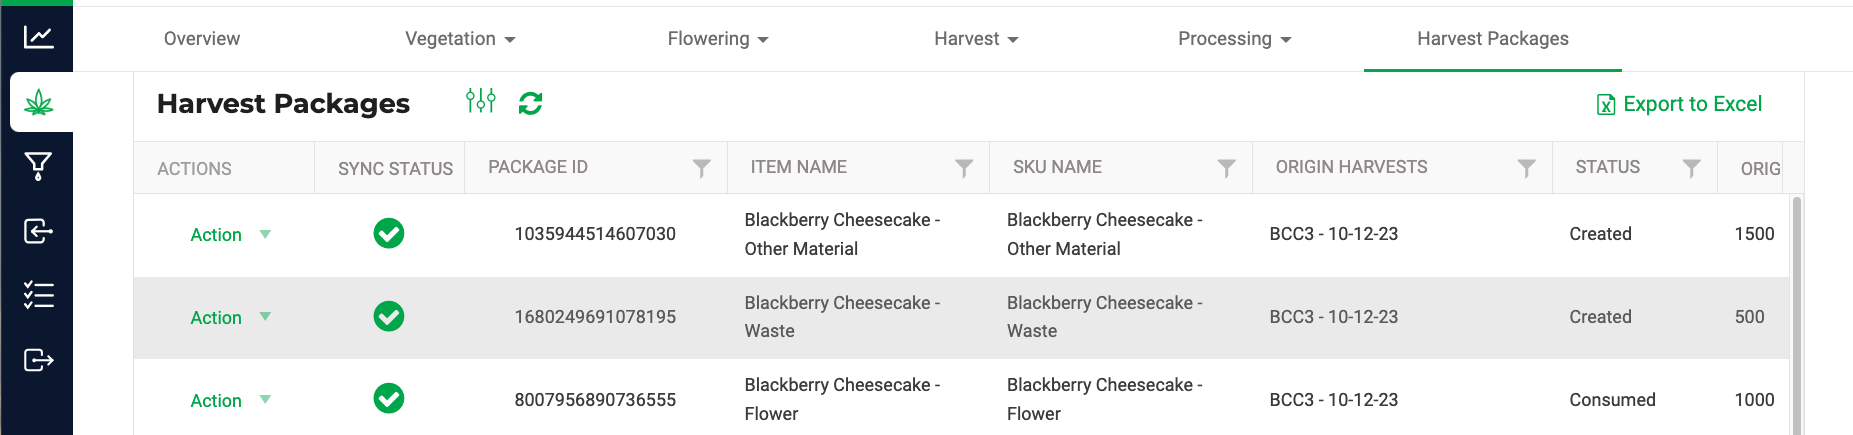Image resolution: width=1853 pixels, height=435 pixels.
Task: Open Package ID column filter
Action: [x=702, y=168]
